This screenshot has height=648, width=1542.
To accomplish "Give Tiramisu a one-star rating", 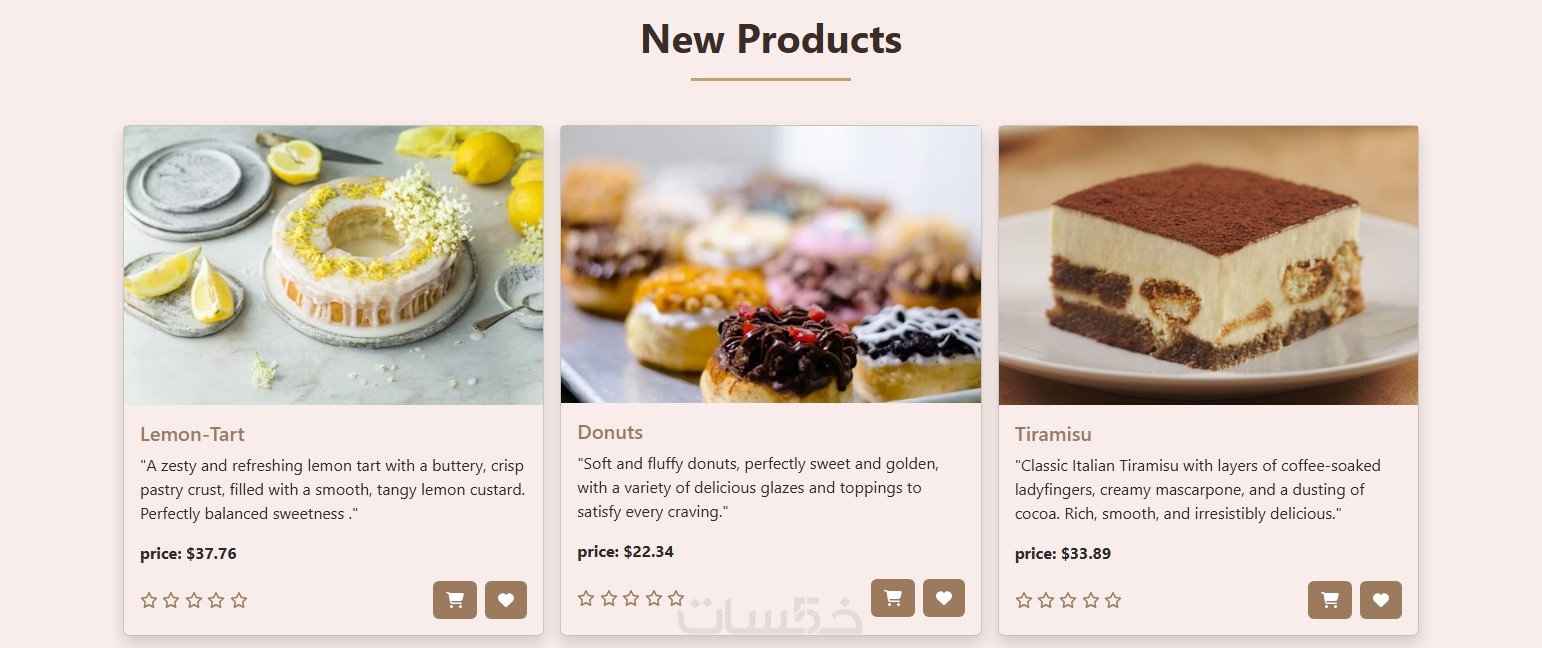I will [x=1024, y=600].
